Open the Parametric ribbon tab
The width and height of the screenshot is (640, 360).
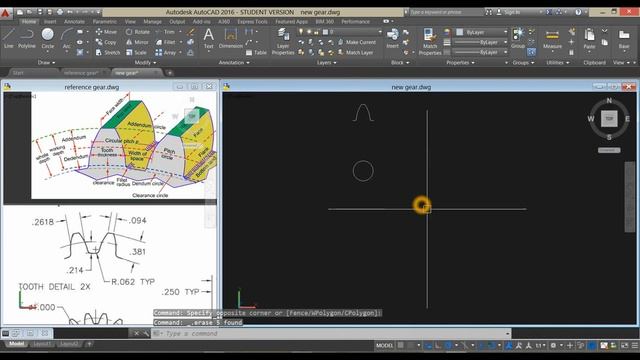click(104, 21)
